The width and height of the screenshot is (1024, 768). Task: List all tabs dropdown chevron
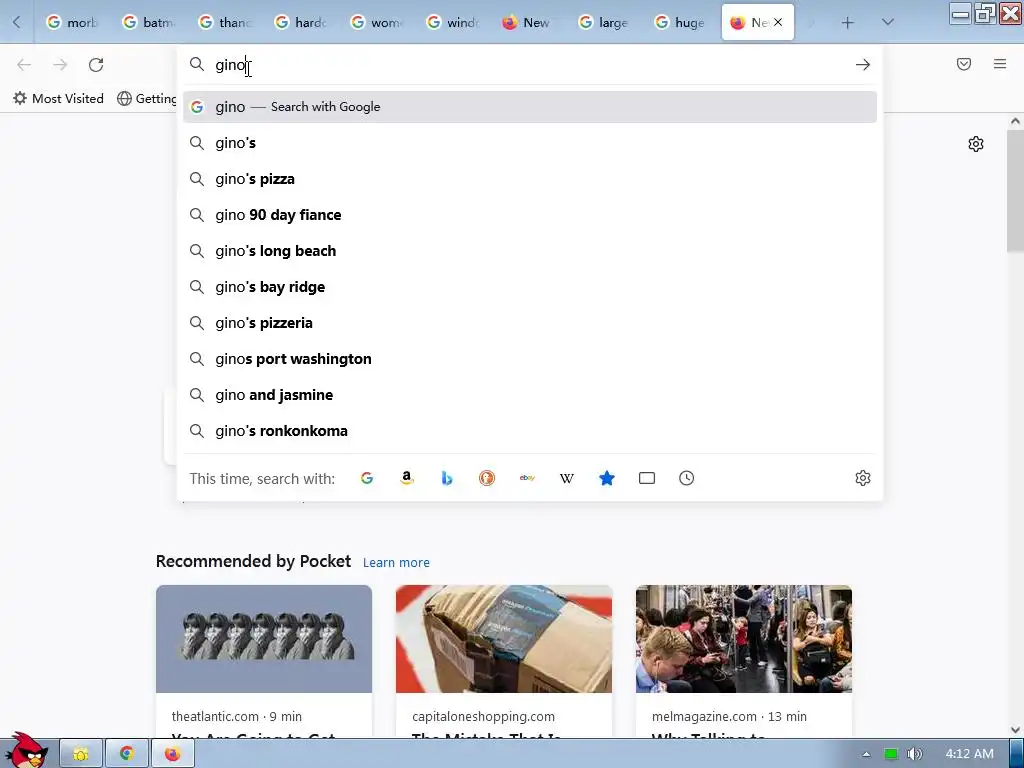[x=888, y=22]
